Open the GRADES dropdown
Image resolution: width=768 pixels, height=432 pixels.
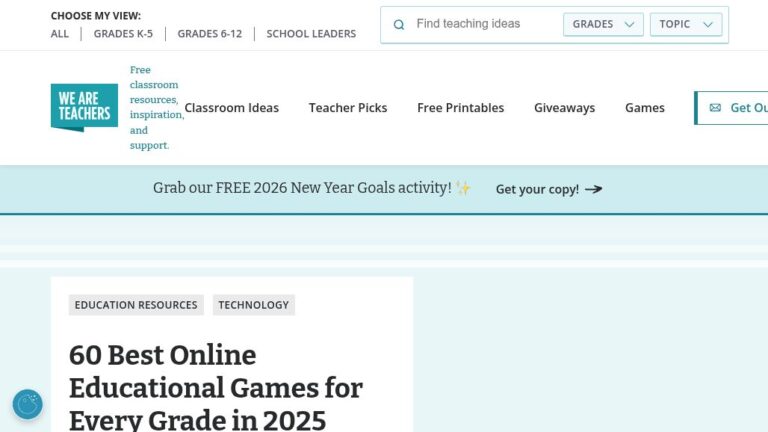click(x=603, y=24)
